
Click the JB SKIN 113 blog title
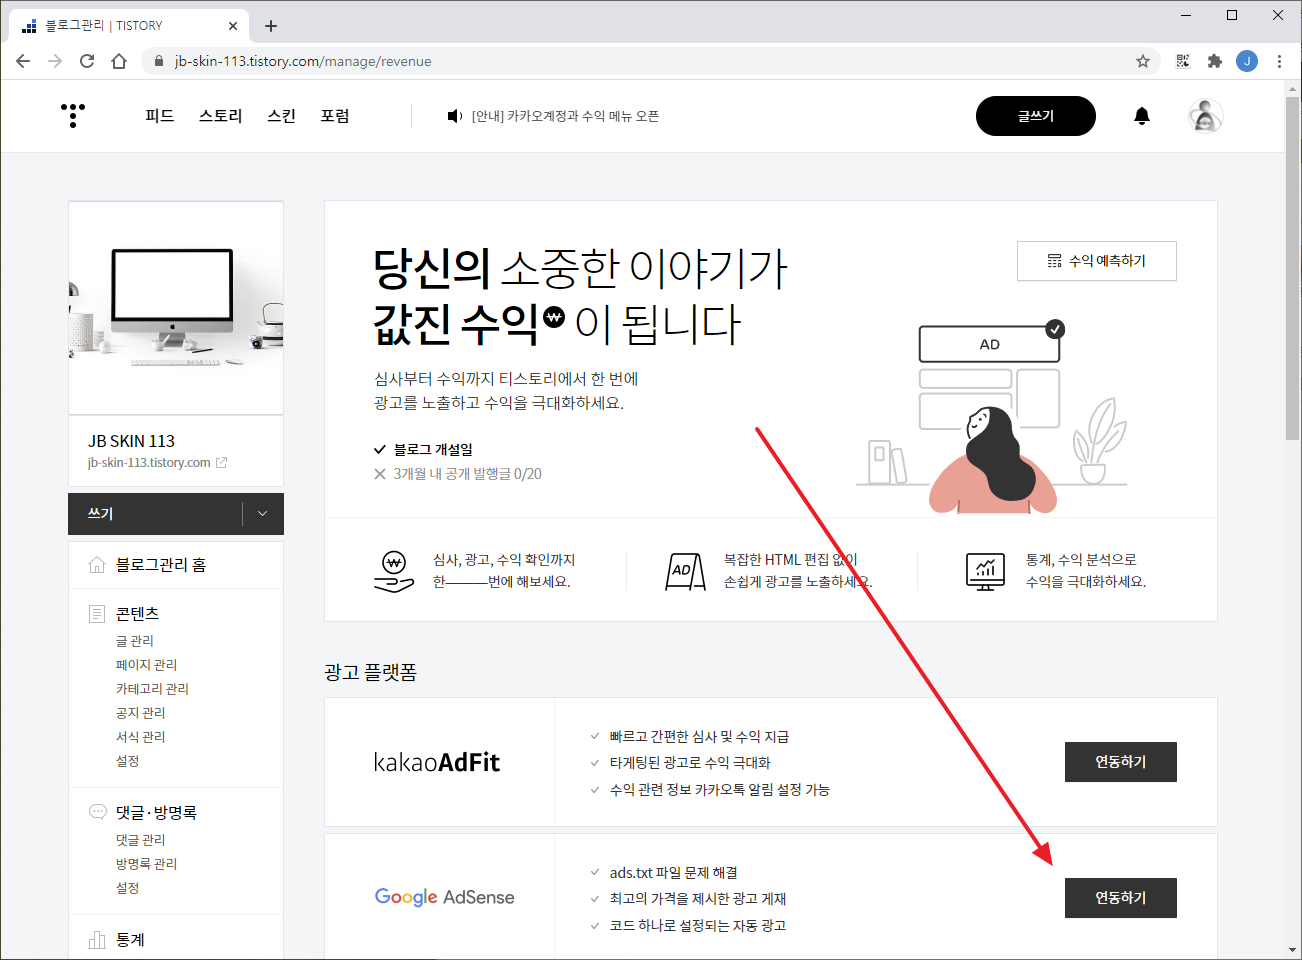point(131,441)
